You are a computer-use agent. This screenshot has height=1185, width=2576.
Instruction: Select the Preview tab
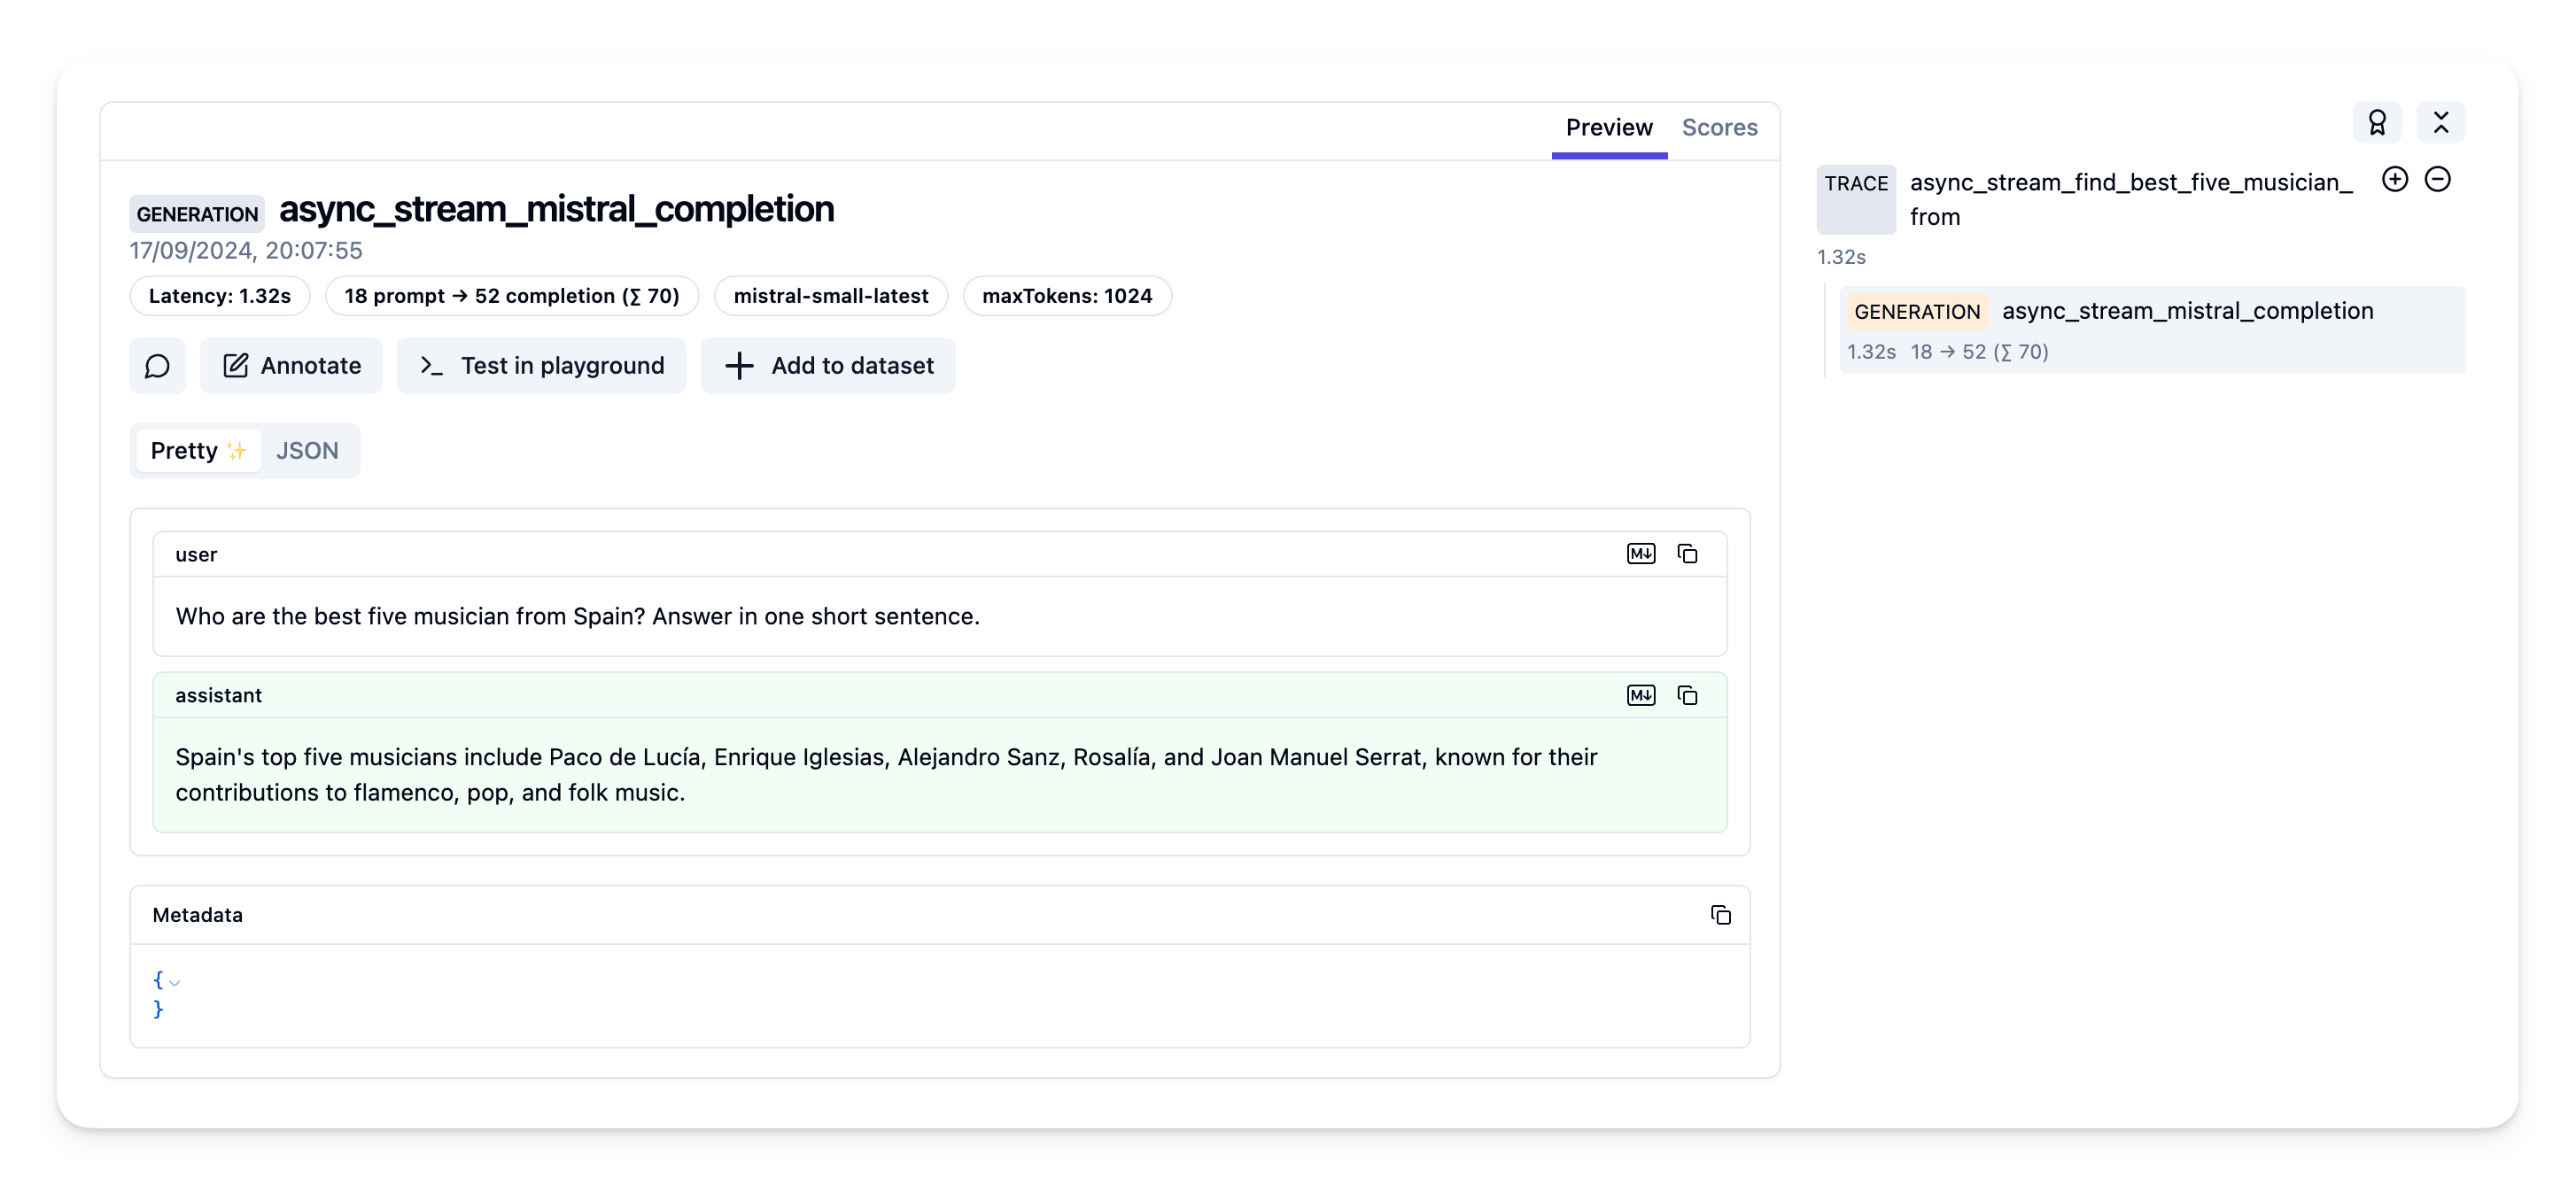[x=1608, y=128]
